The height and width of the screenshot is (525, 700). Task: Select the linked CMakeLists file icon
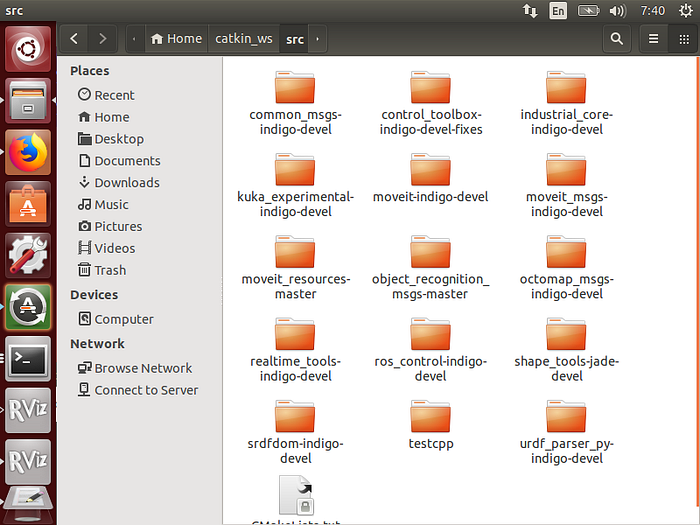pyautogui.click(x=296, y=495)
